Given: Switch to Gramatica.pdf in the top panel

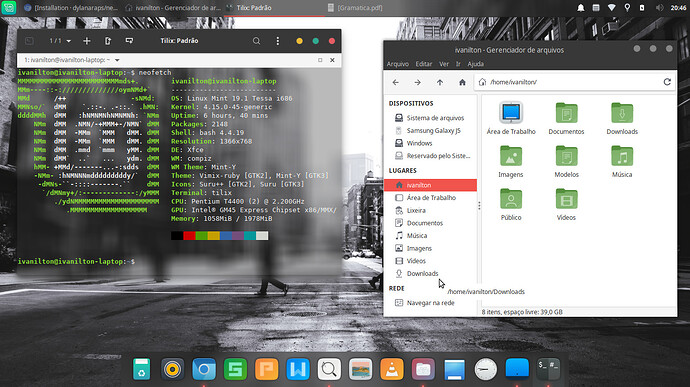Looking at the screenshot, I should (x=355, y=8).
